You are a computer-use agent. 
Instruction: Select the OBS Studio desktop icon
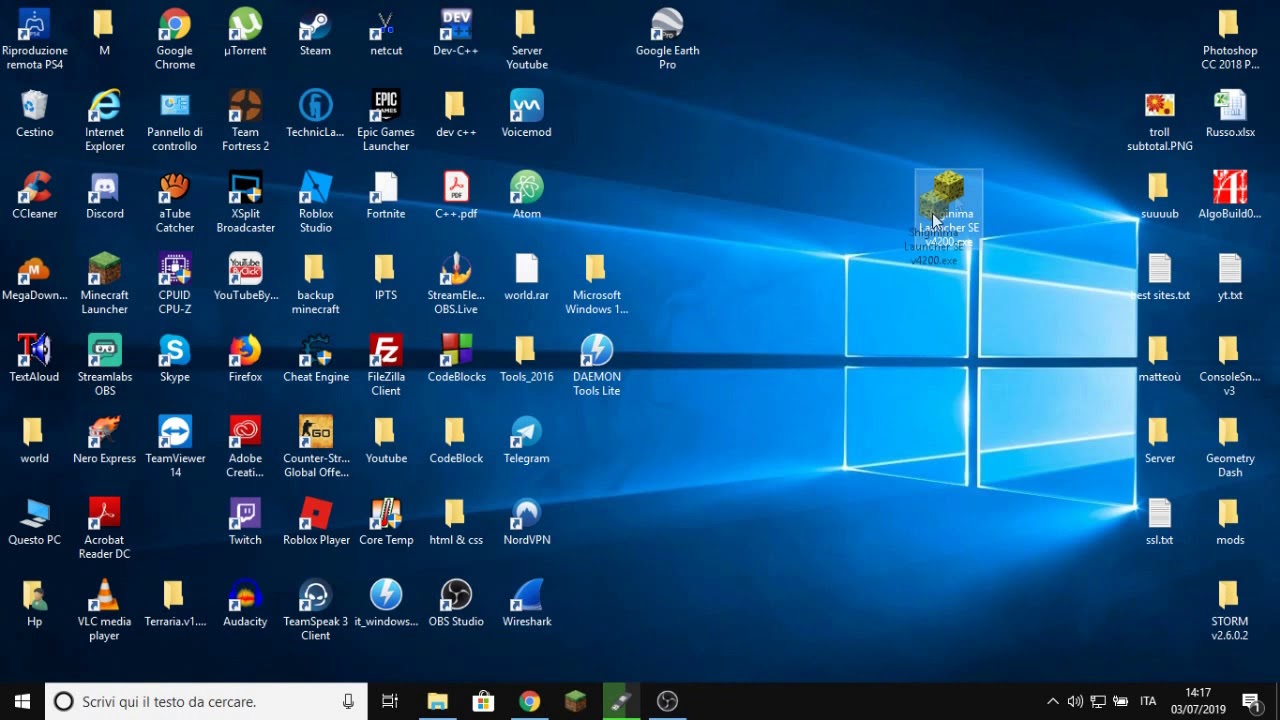(456, 604)
